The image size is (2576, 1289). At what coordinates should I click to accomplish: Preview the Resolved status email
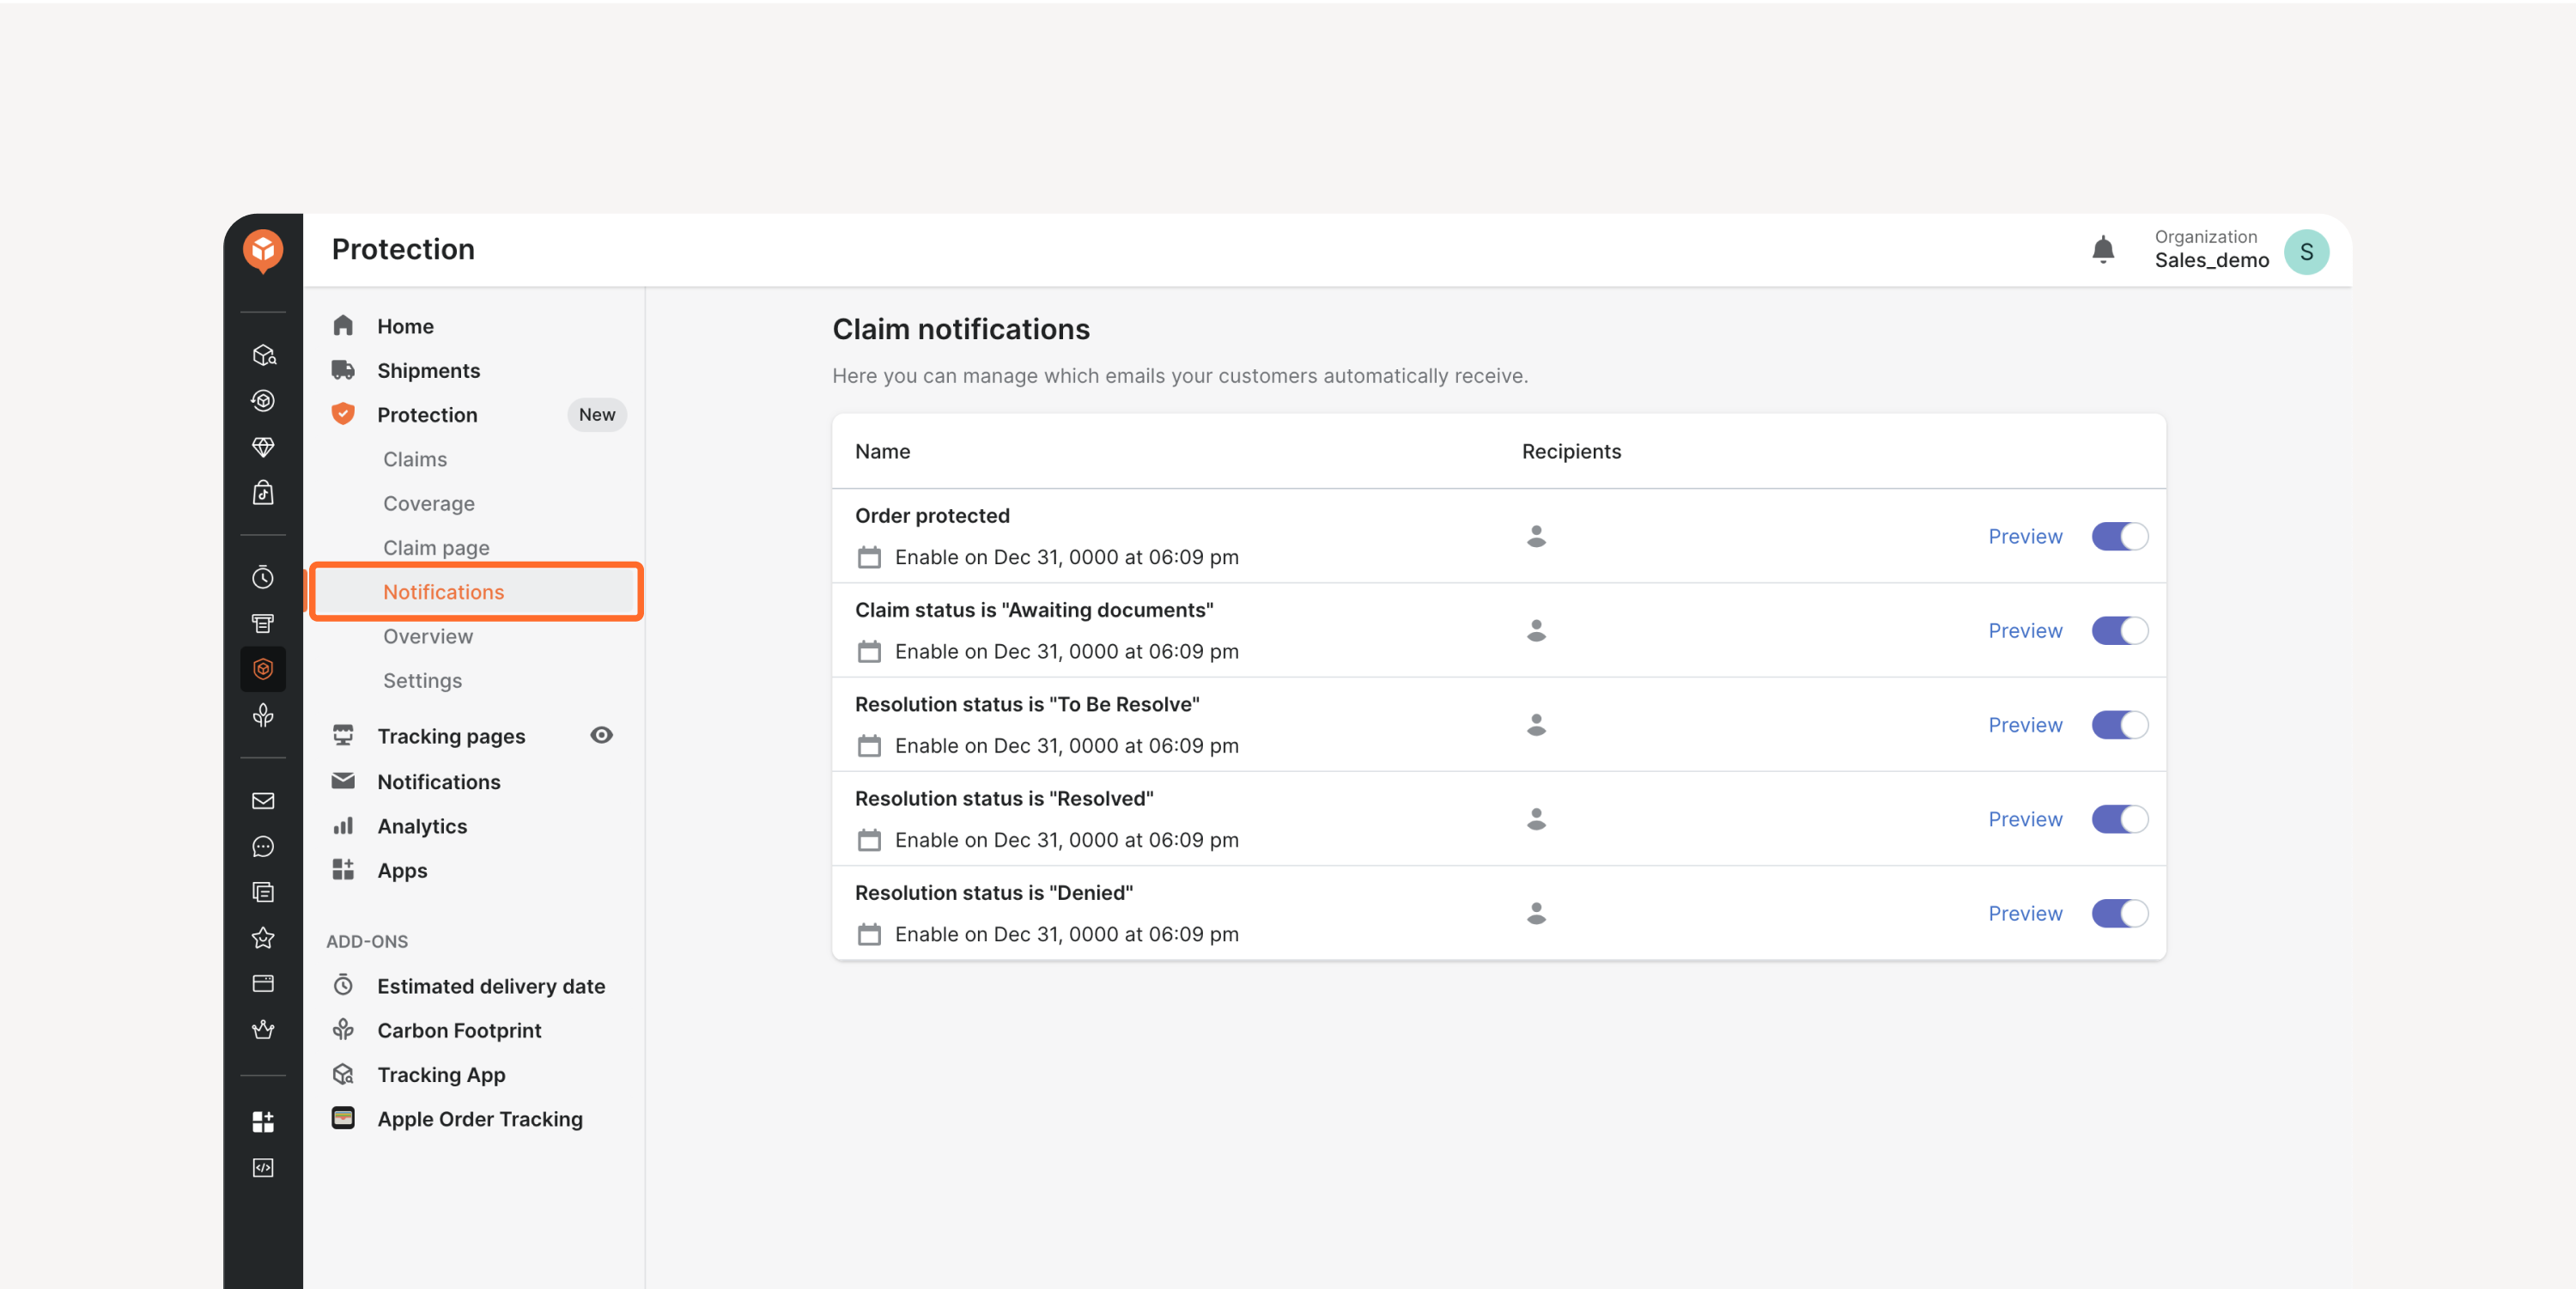tap(2025, 819)
